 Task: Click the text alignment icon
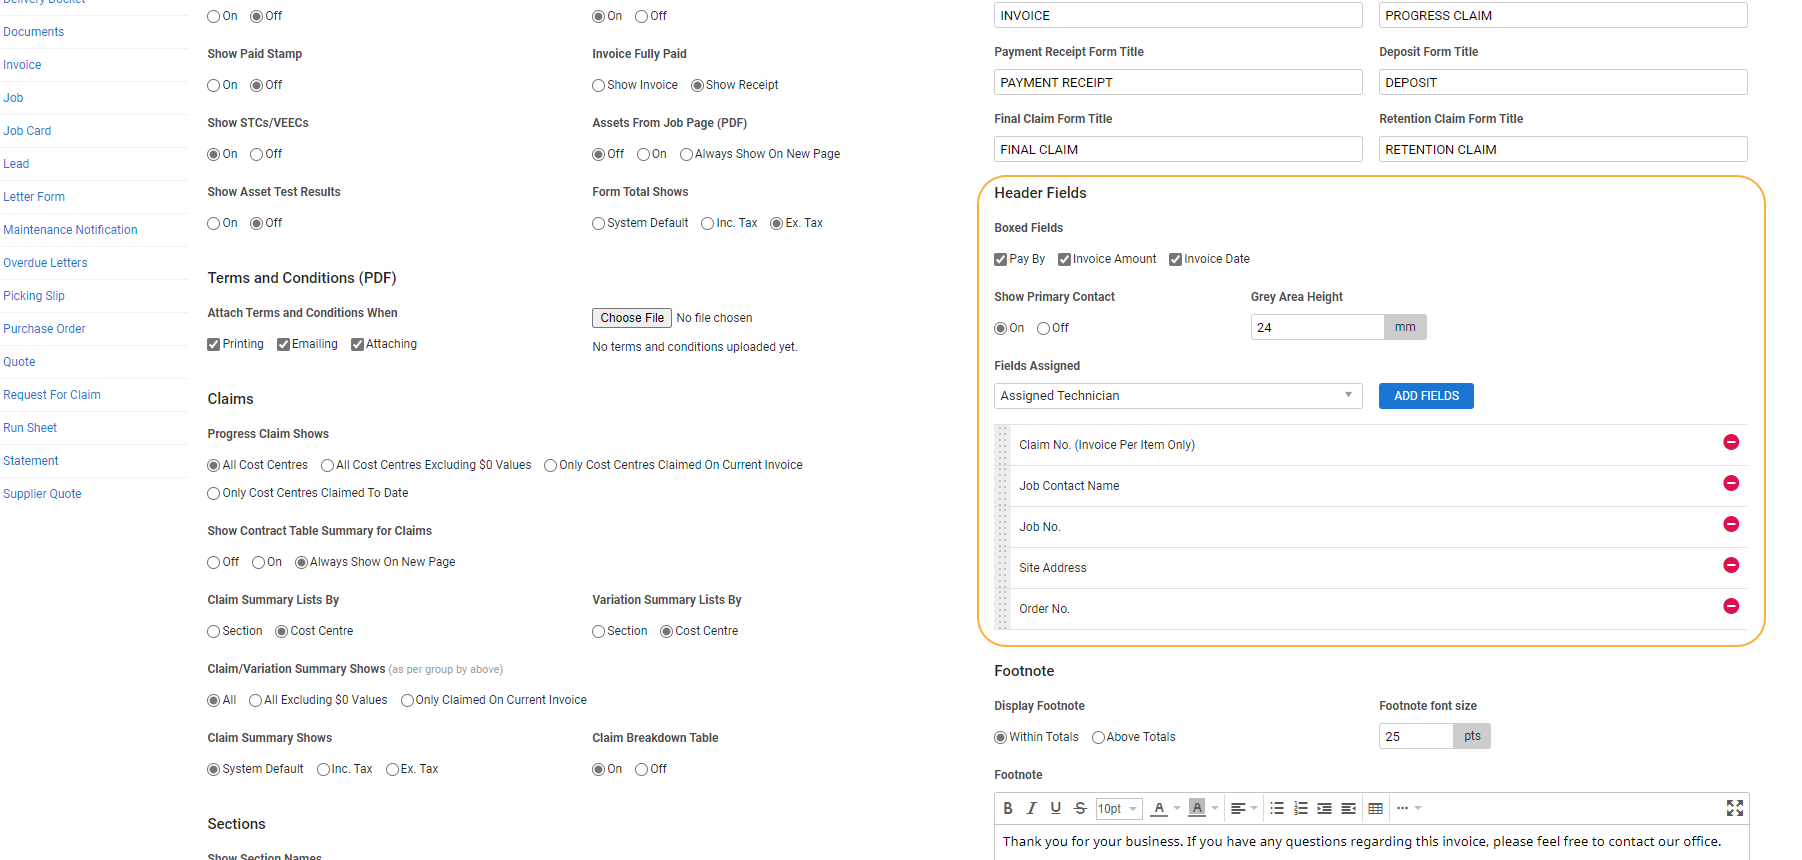pyautogui.click(x=1237, y=808)
